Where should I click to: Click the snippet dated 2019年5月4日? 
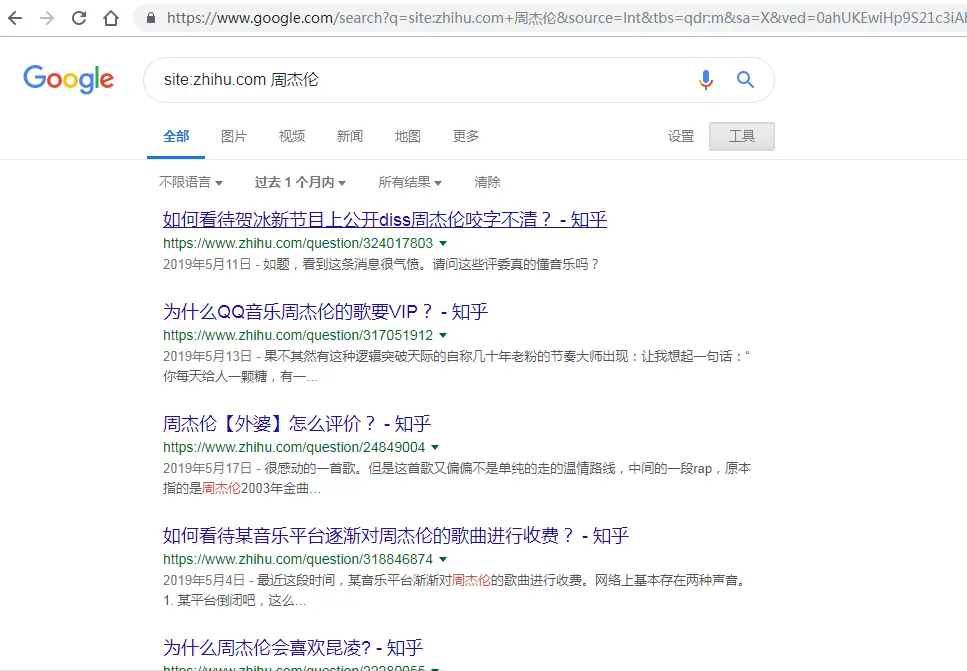pos(456,590)
